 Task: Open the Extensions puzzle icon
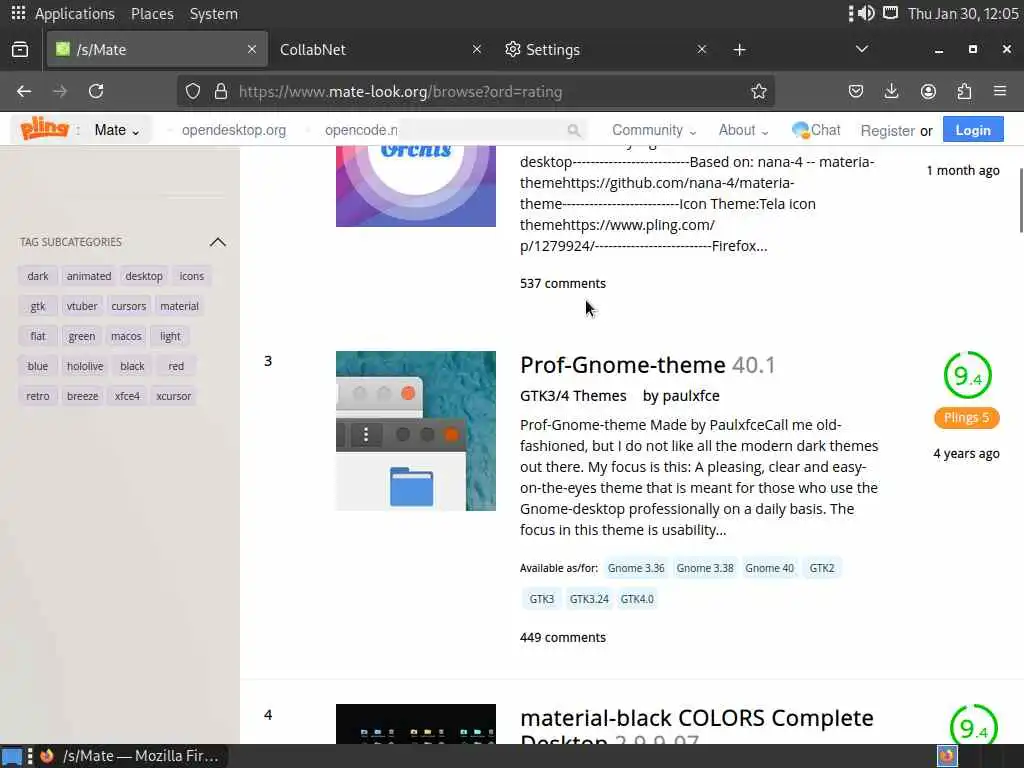pyautogui.click(x=964, y=91)
